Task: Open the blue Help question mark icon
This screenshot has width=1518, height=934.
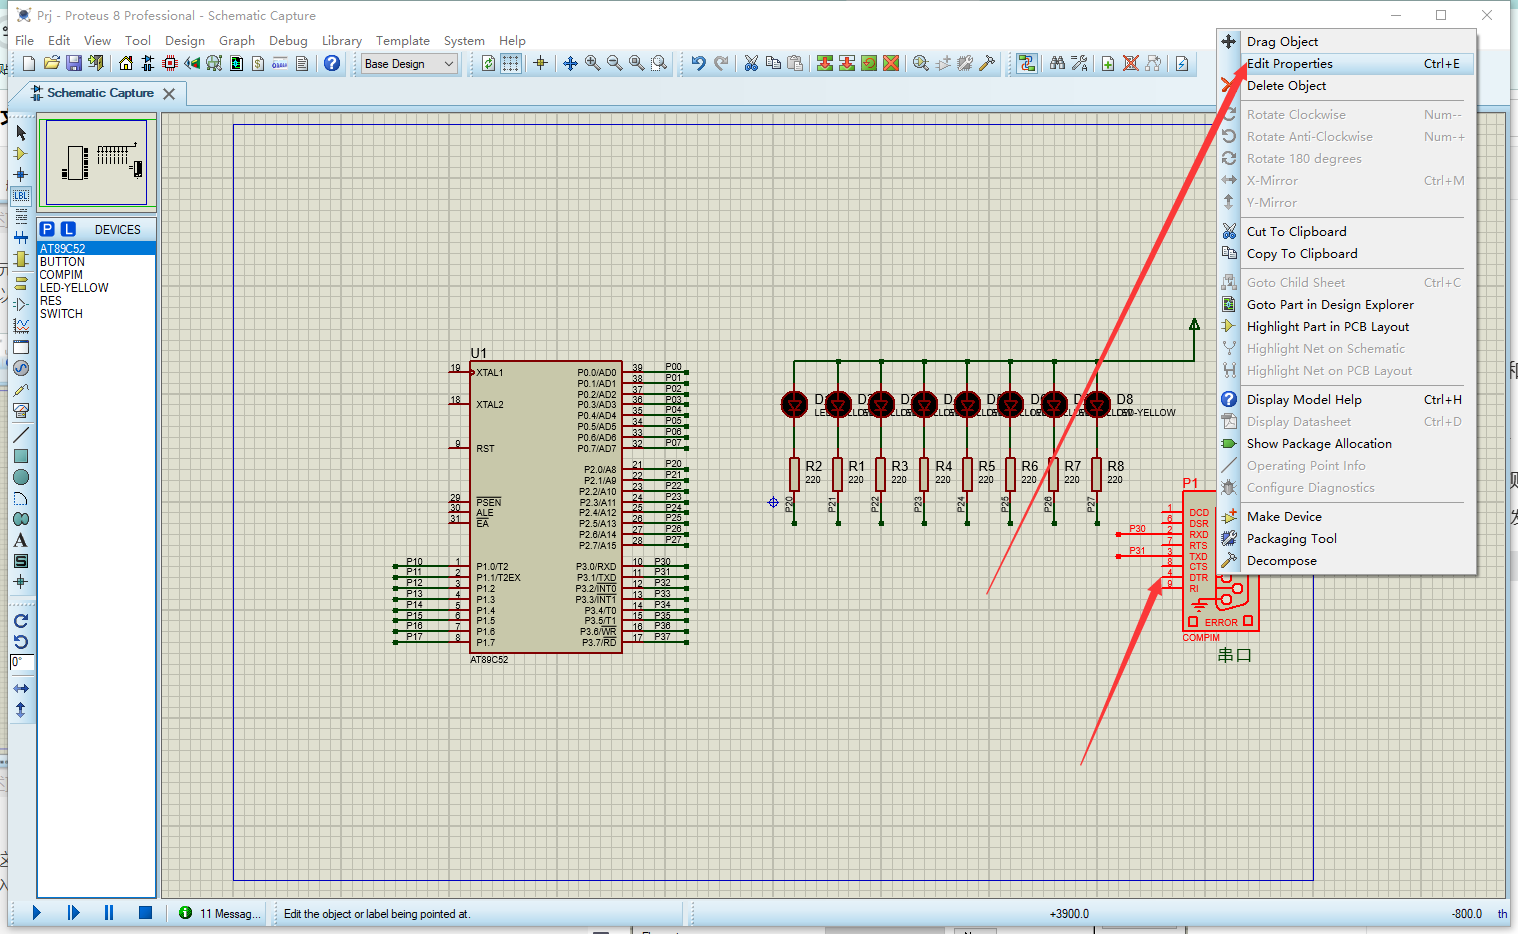Action: pyautogui.click(x=332, y=63)
